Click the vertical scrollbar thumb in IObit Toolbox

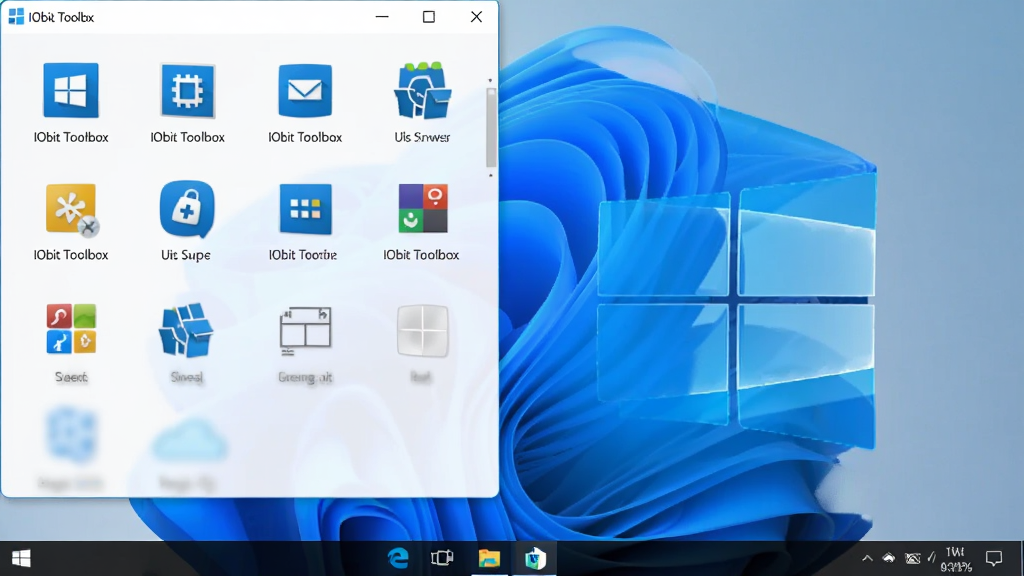pyautogui.click(x=490, y=127)
